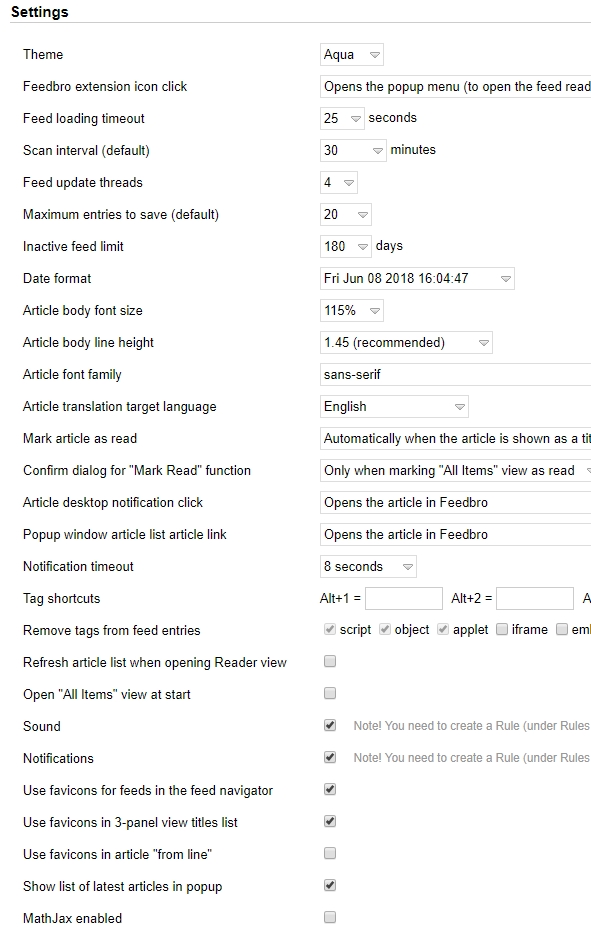This screenshot has height=934, width=591.
Task: Enable the MathJax enabled checkbox
Action: coord(330,918)
